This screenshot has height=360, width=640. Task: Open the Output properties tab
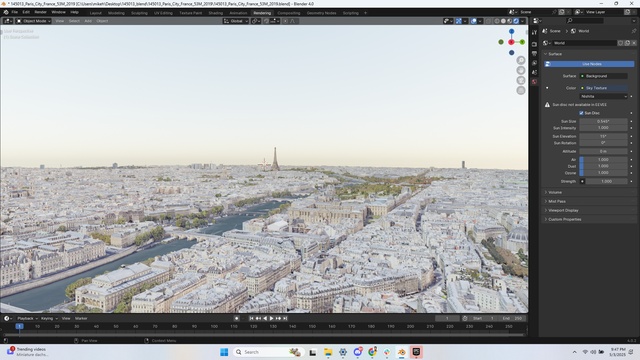tap(534, 53)
